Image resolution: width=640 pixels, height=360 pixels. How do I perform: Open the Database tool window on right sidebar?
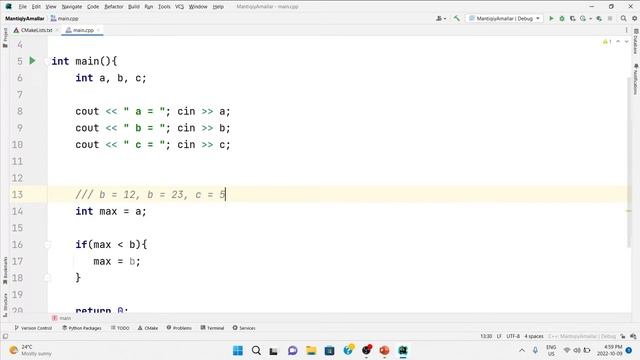[635, 42]
